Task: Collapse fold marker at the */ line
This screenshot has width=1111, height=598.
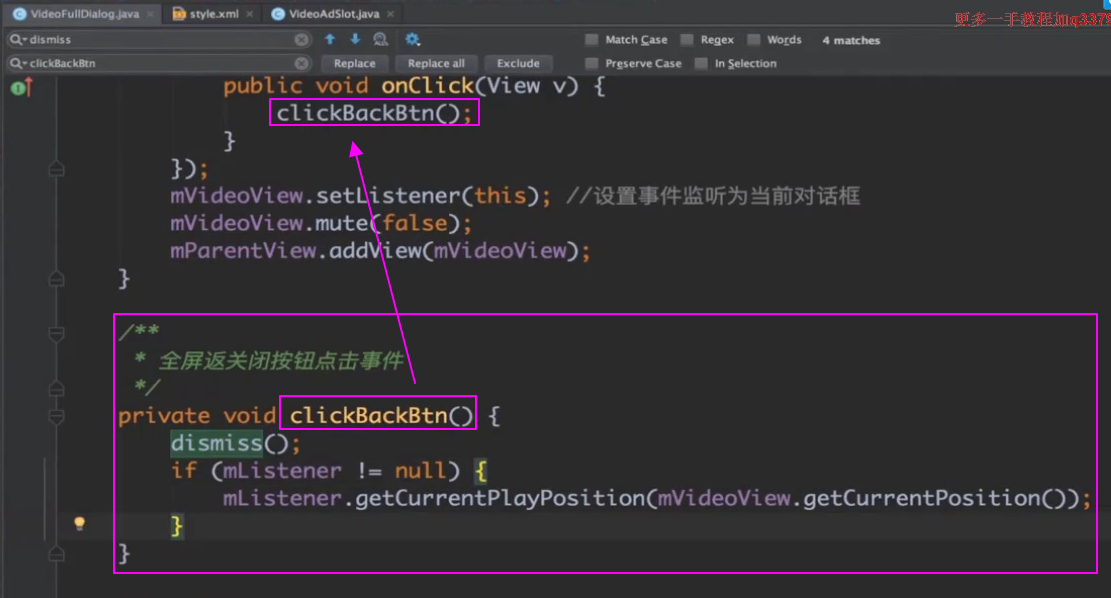Action: 57,388
